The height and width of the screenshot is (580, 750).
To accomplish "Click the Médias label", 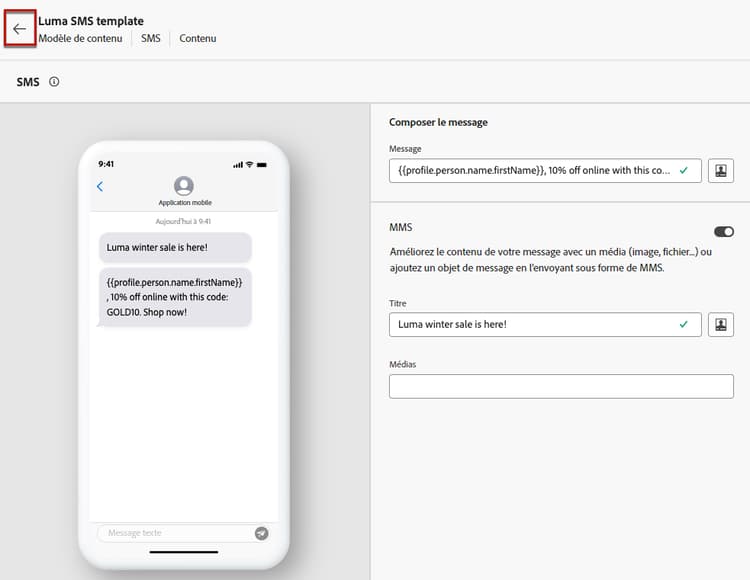I will point(403,364).
